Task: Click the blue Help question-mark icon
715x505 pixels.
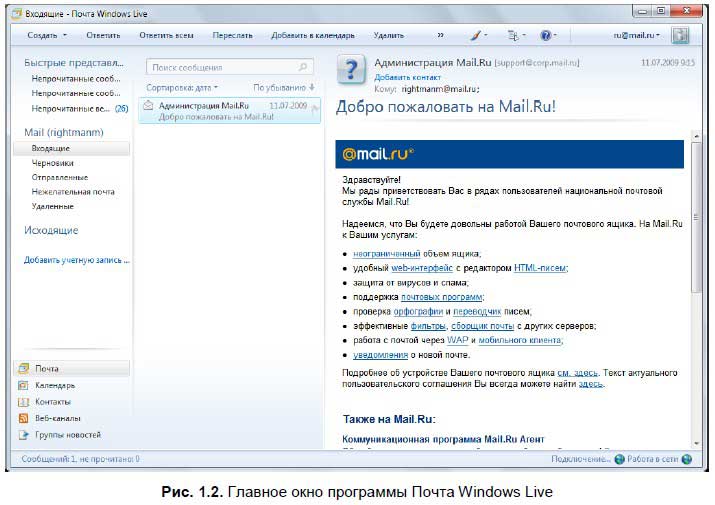Action: coord(546,35)
